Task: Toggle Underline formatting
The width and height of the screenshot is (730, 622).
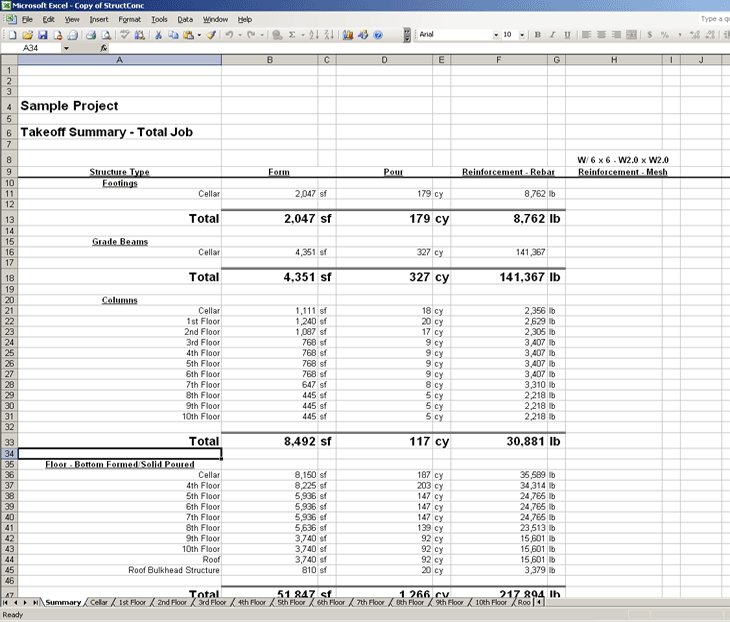Action: pyautogui.click(x=567, y=34)
